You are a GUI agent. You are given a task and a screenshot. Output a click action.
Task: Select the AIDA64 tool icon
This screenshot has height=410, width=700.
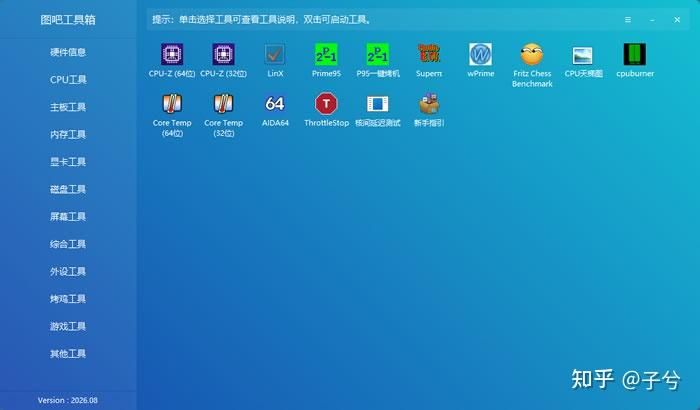(x=275, y=104)
